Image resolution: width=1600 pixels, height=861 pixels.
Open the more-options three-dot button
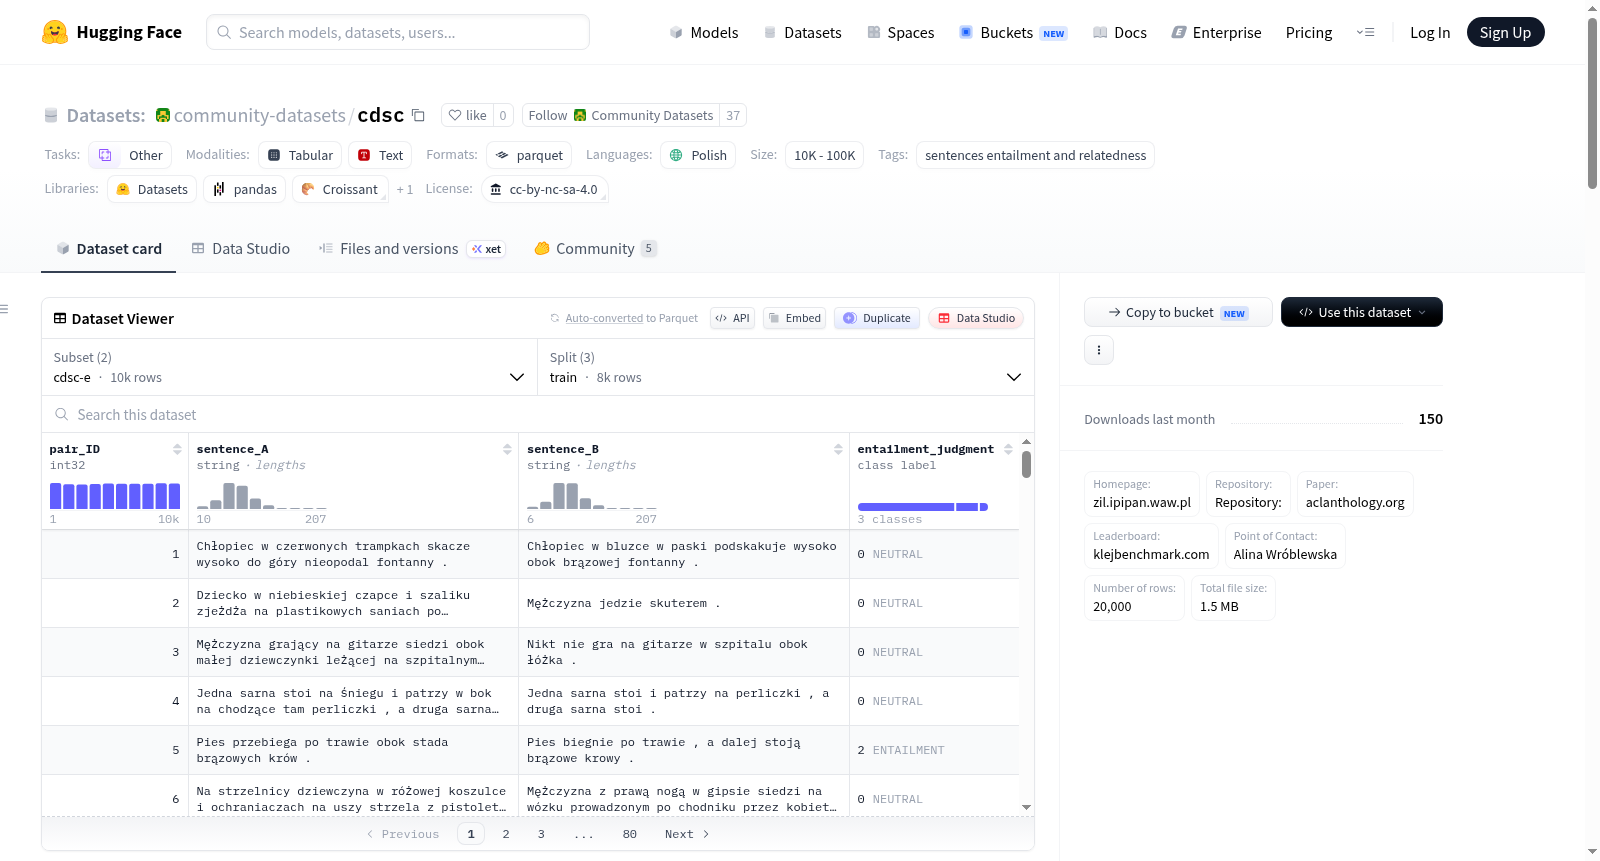click(x=1099, y=350)
